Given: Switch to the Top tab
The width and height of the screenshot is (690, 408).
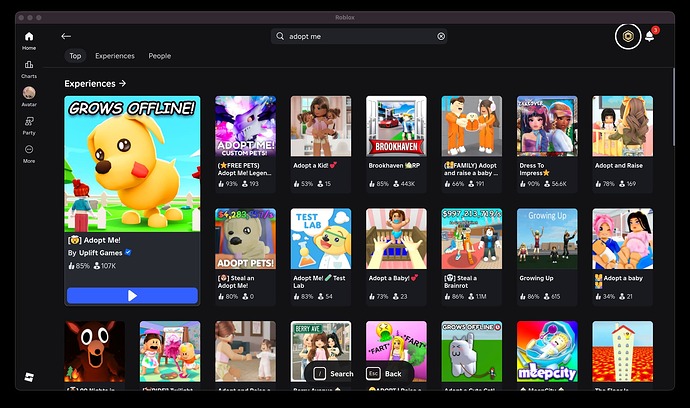Looking at the screenshot, I should [75, 56].
